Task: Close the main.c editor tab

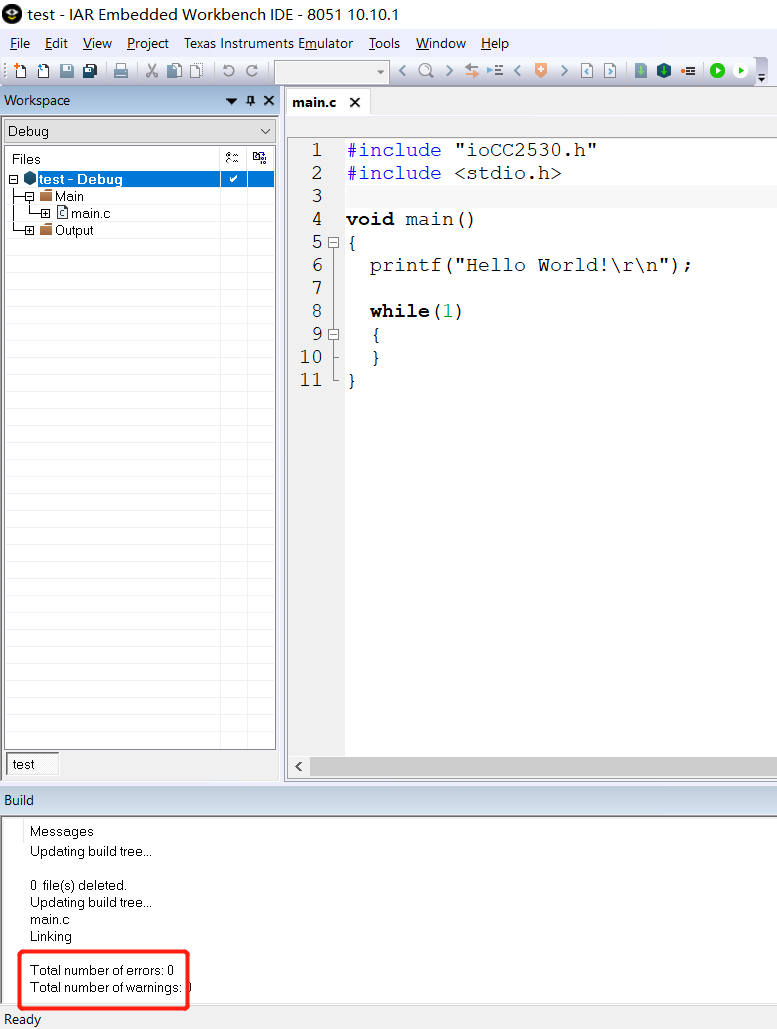Action: tap(355, 102)
